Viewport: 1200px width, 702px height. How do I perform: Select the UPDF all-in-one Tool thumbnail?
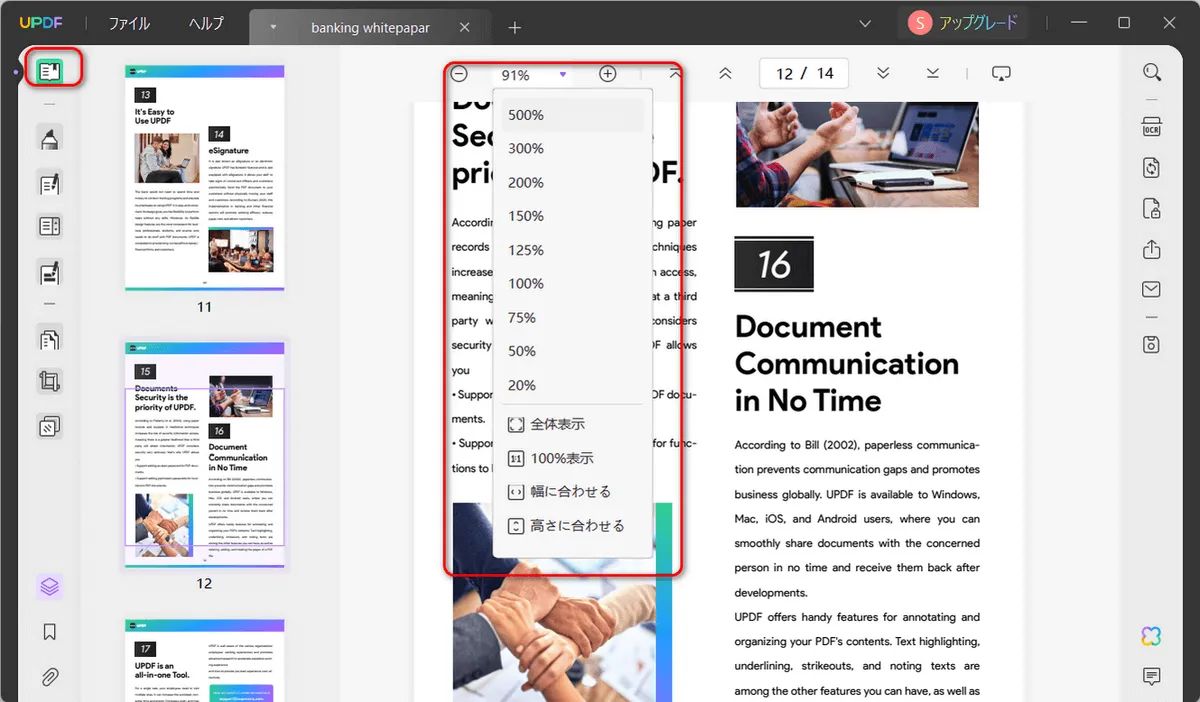[x=205, y=660]
